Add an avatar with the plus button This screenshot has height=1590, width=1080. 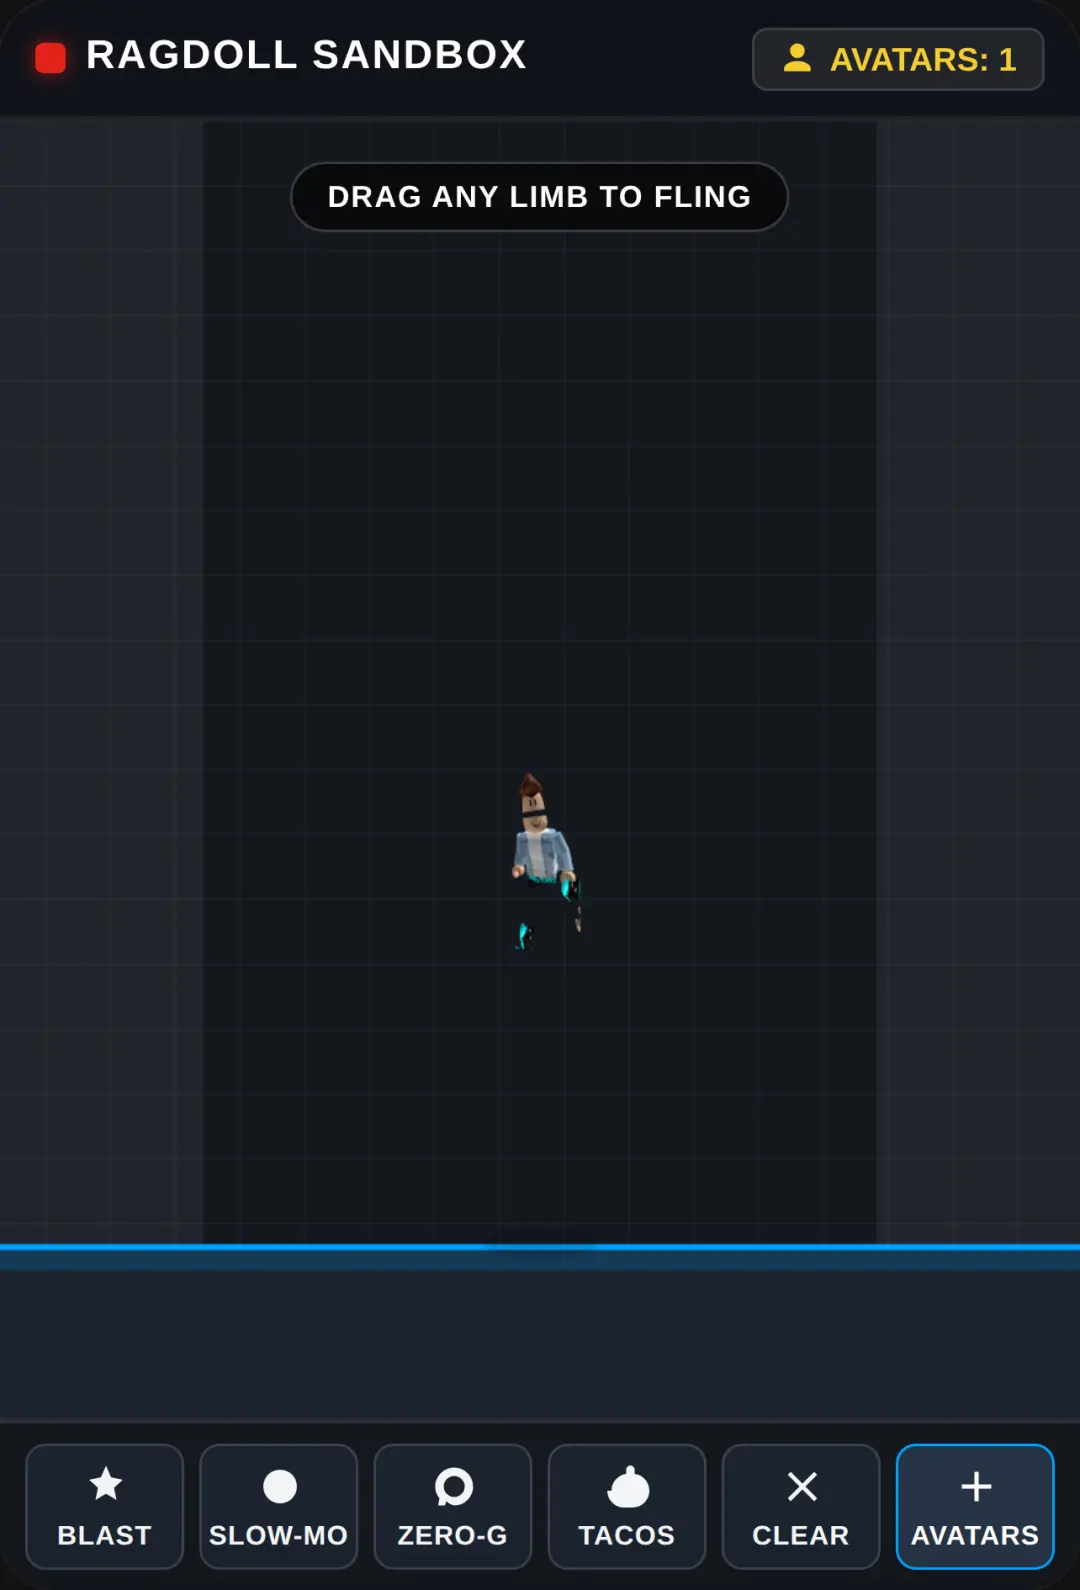(x=975, y=1506)
